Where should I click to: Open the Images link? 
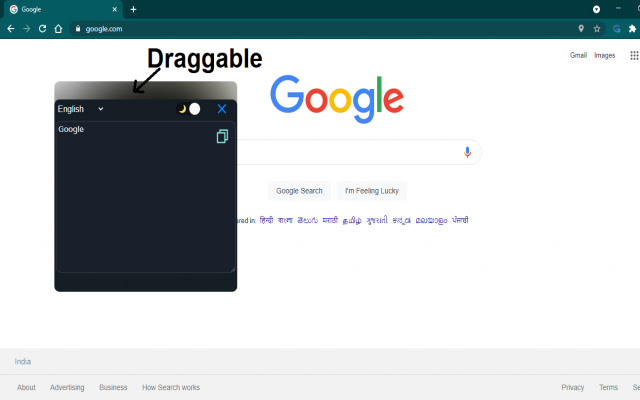pyautogui.click(x=604, y=56)
